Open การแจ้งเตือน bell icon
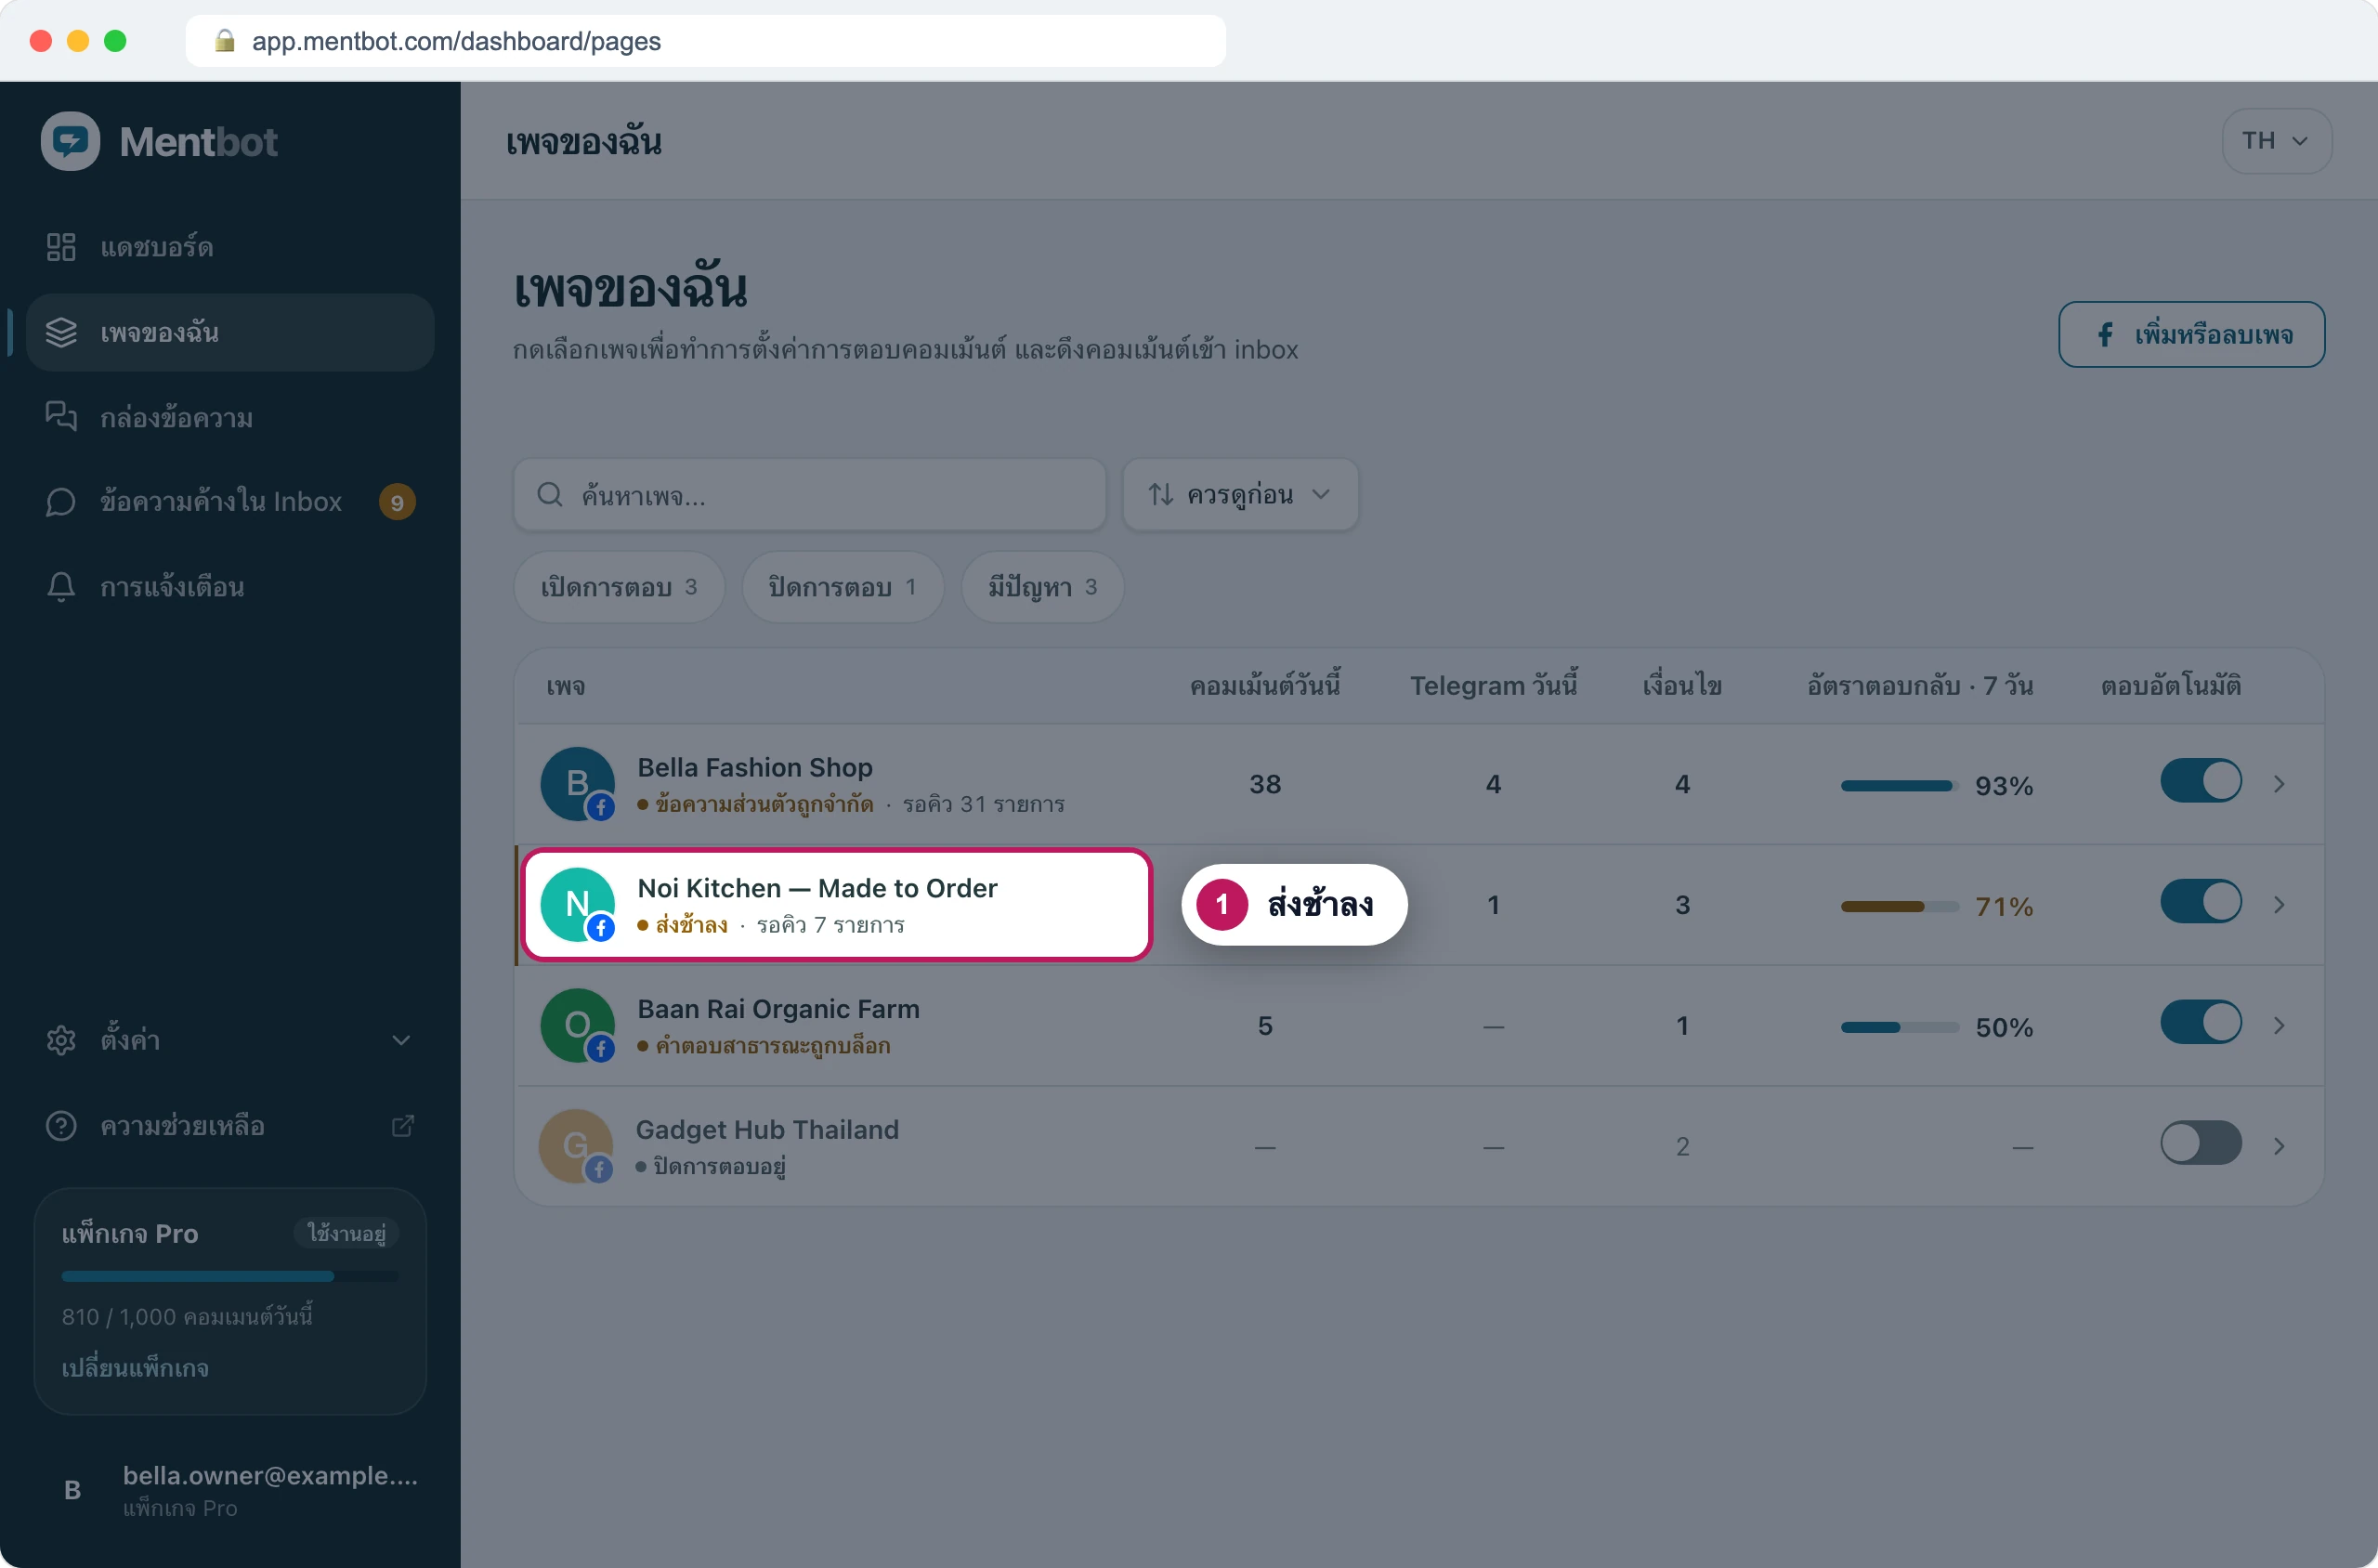Viewport: 2378px width, 1568px height. [x=61, y=586]
